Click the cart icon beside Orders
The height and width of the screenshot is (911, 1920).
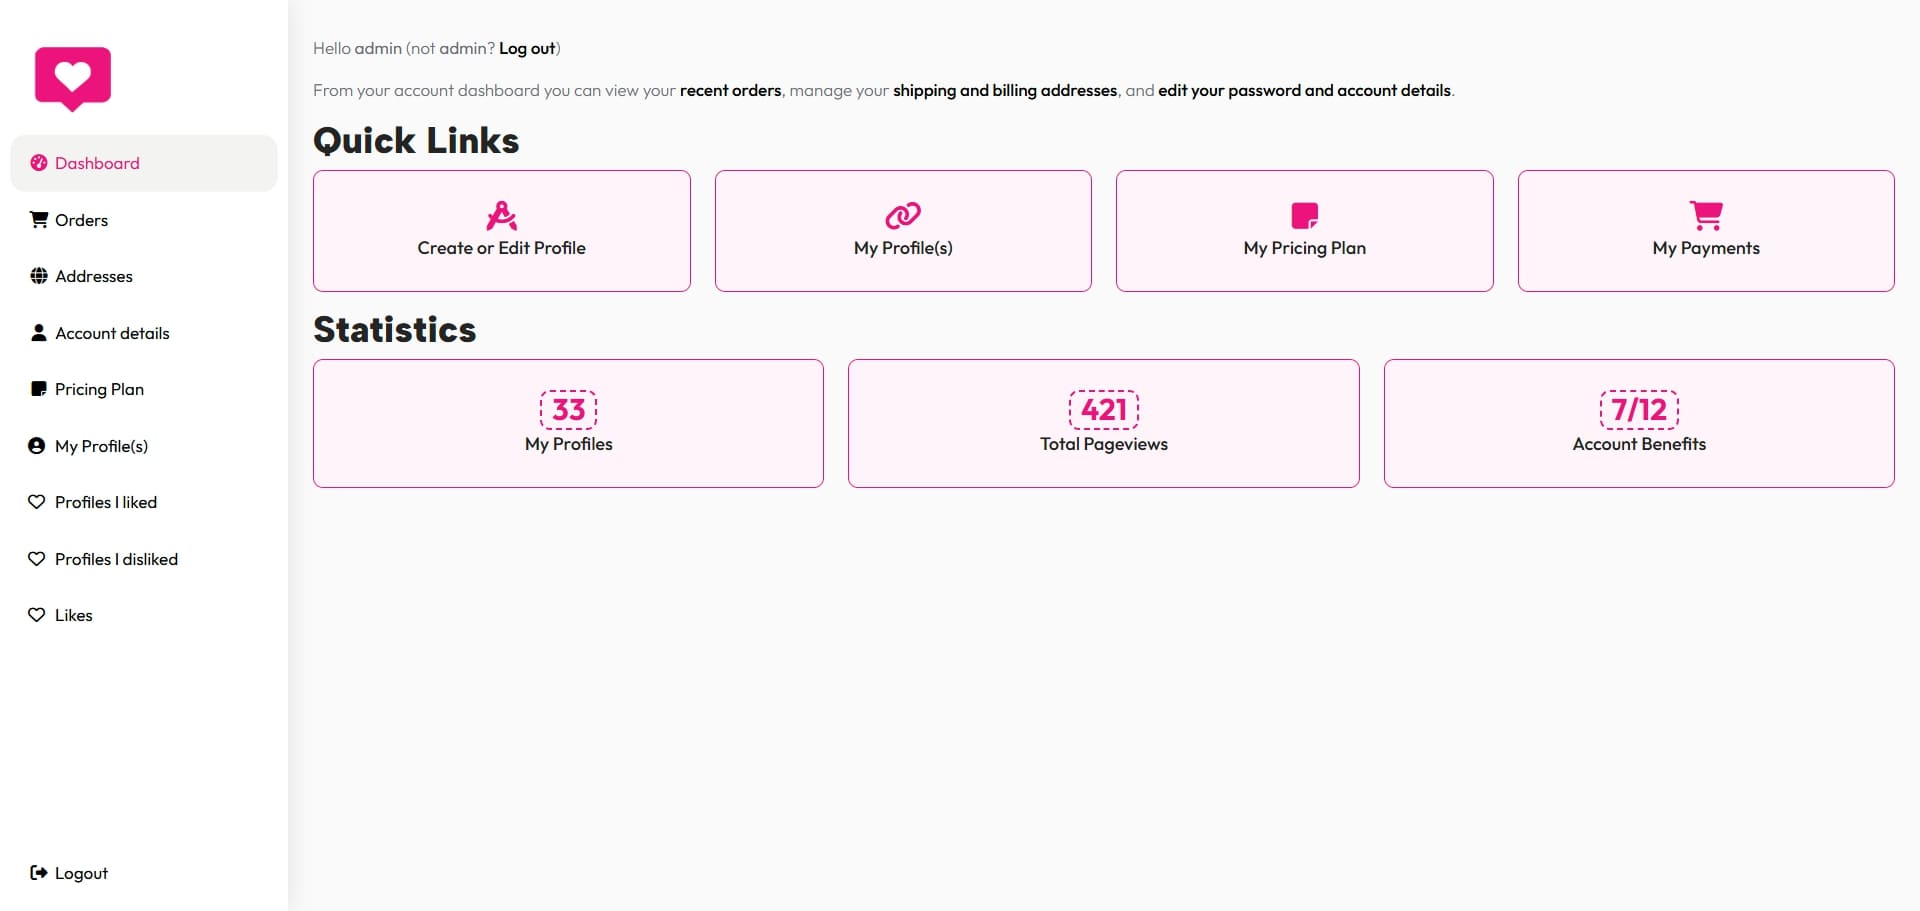39,220
